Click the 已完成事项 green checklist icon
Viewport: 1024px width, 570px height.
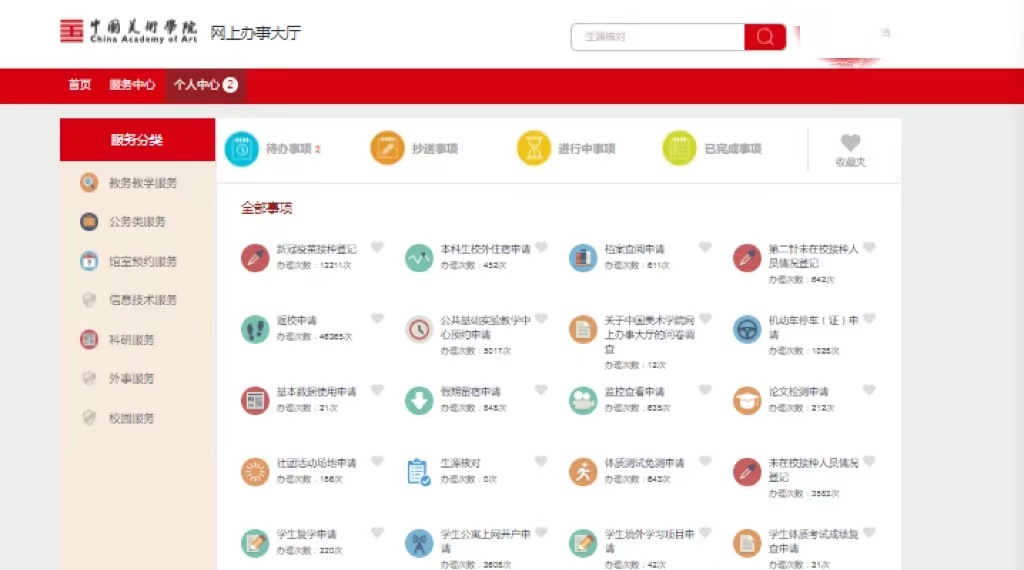(679, 148)
